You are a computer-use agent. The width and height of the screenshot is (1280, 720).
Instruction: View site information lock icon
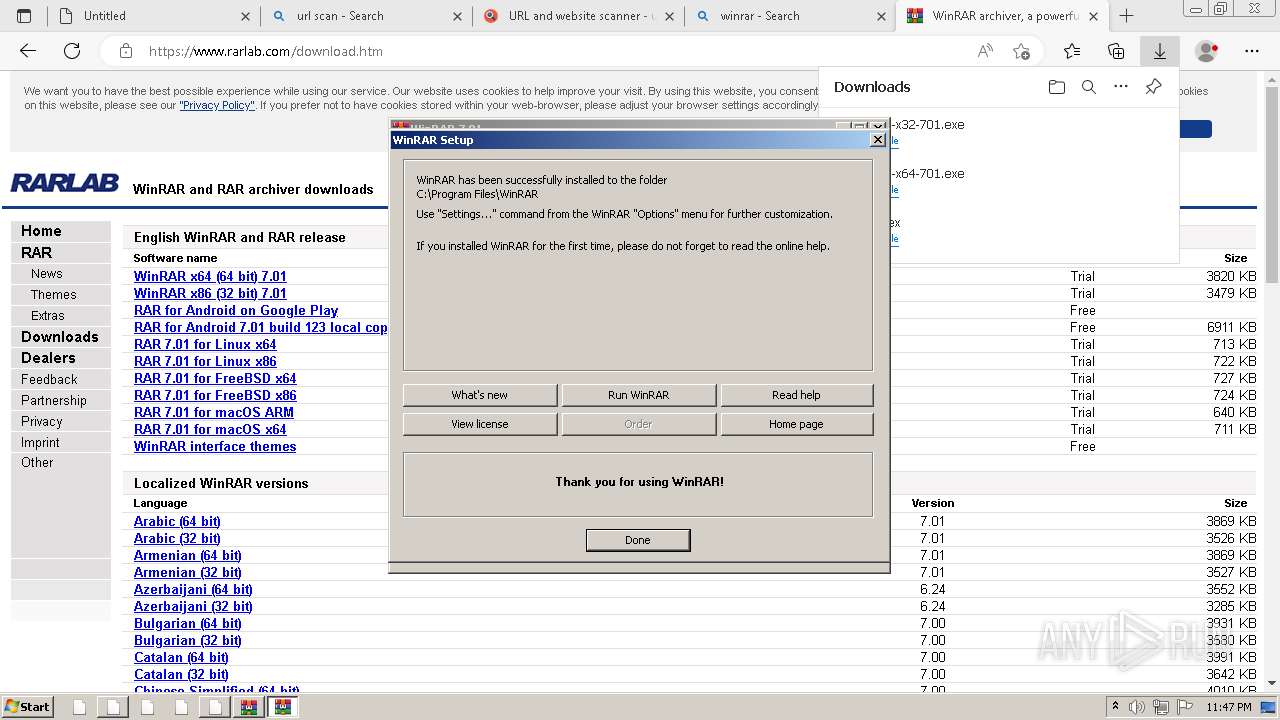(125, 51)
